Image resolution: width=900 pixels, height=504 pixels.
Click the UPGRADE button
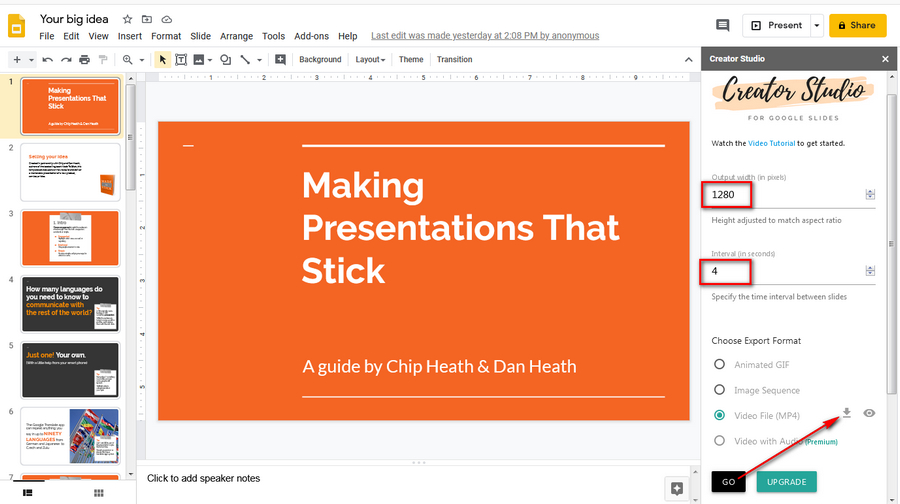(x=786, y=482)
